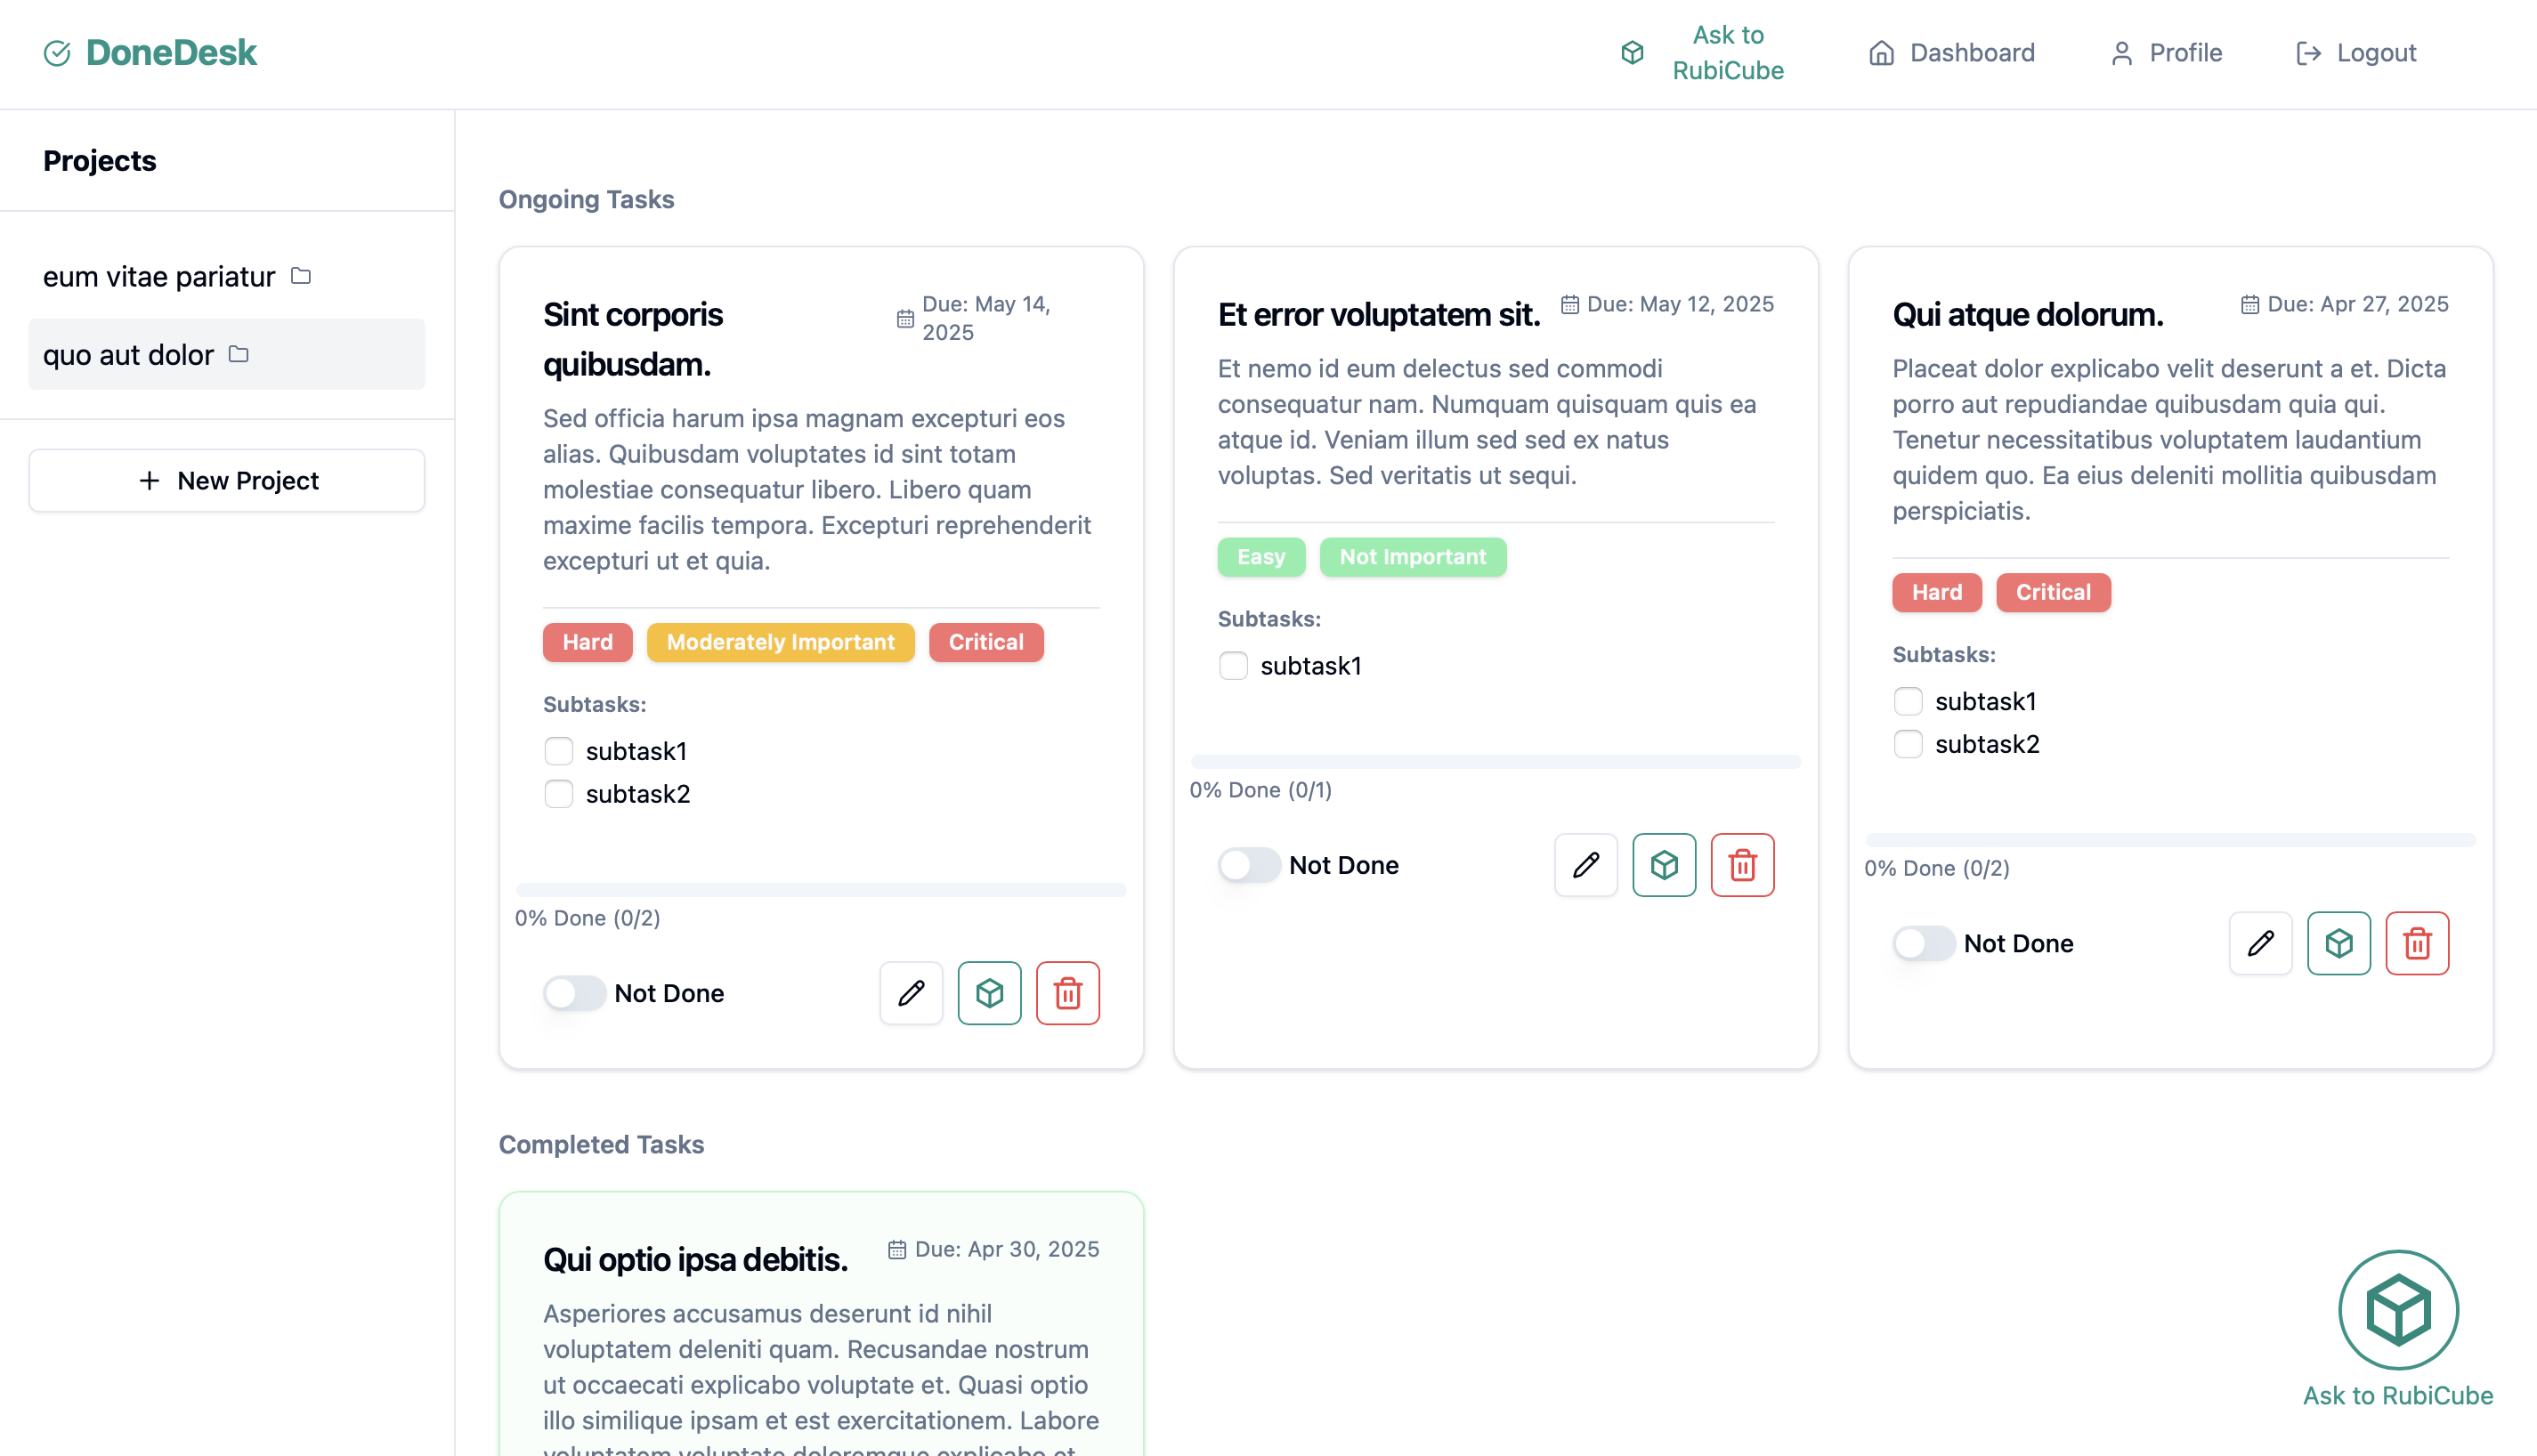Click the Qui atque dolorum title
The width and height of the screenshot is (2537, 1456).
pyautogui.click(x=2027, y=315)
